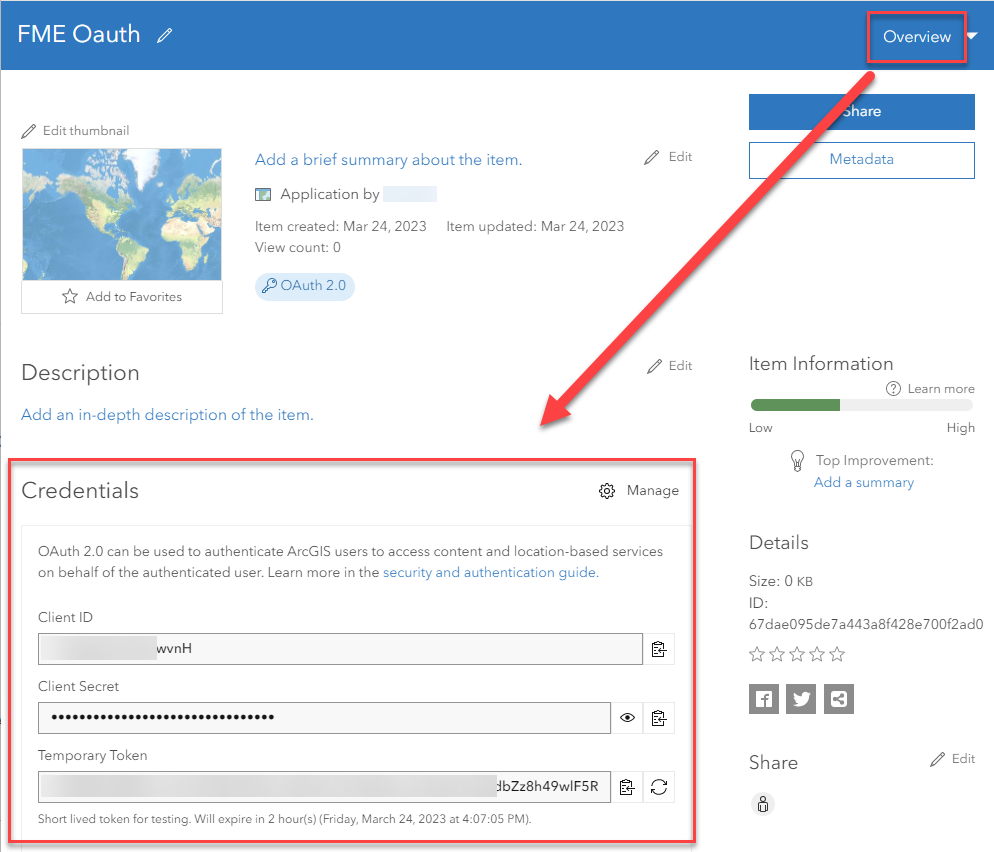994x852 pixels.
Task: Click the OAuth 2.0 tag
Action: (304, 286)
